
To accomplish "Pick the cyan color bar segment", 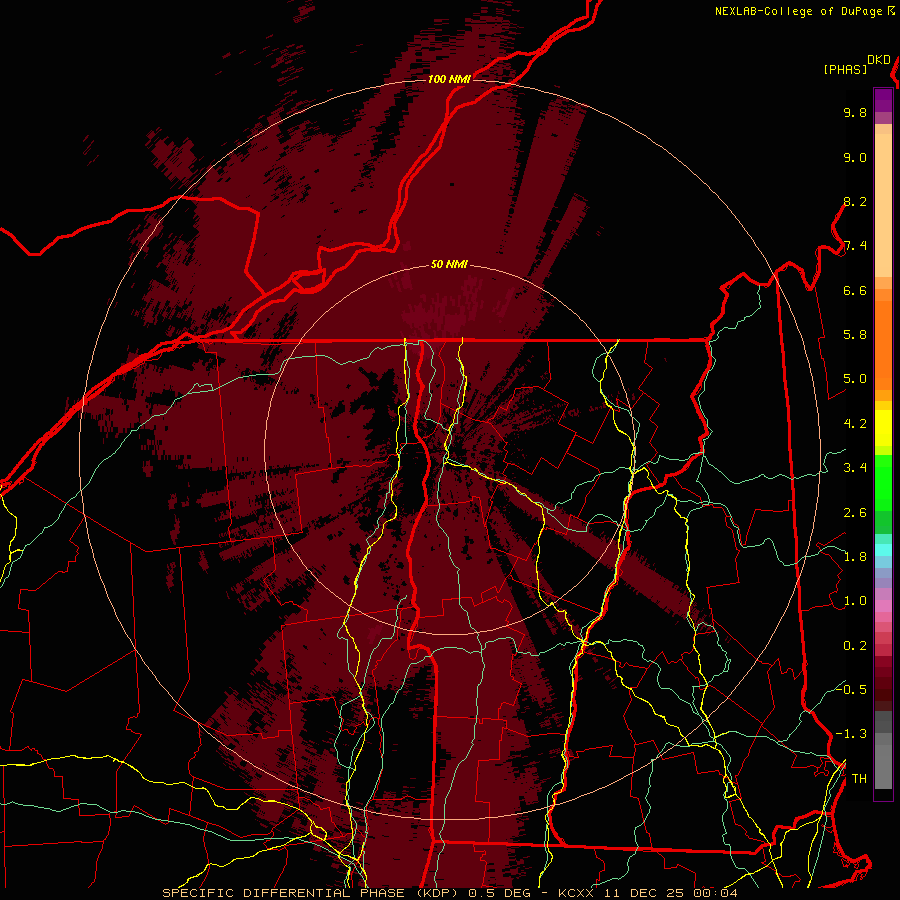I will (883, 550).
